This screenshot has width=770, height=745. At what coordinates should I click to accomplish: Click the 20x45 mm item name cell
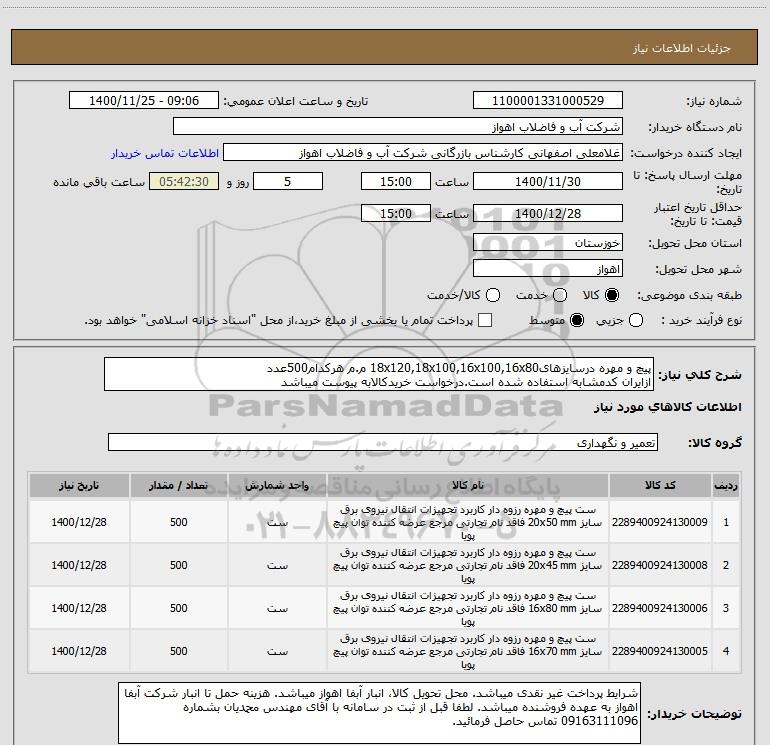coord(468,565)
